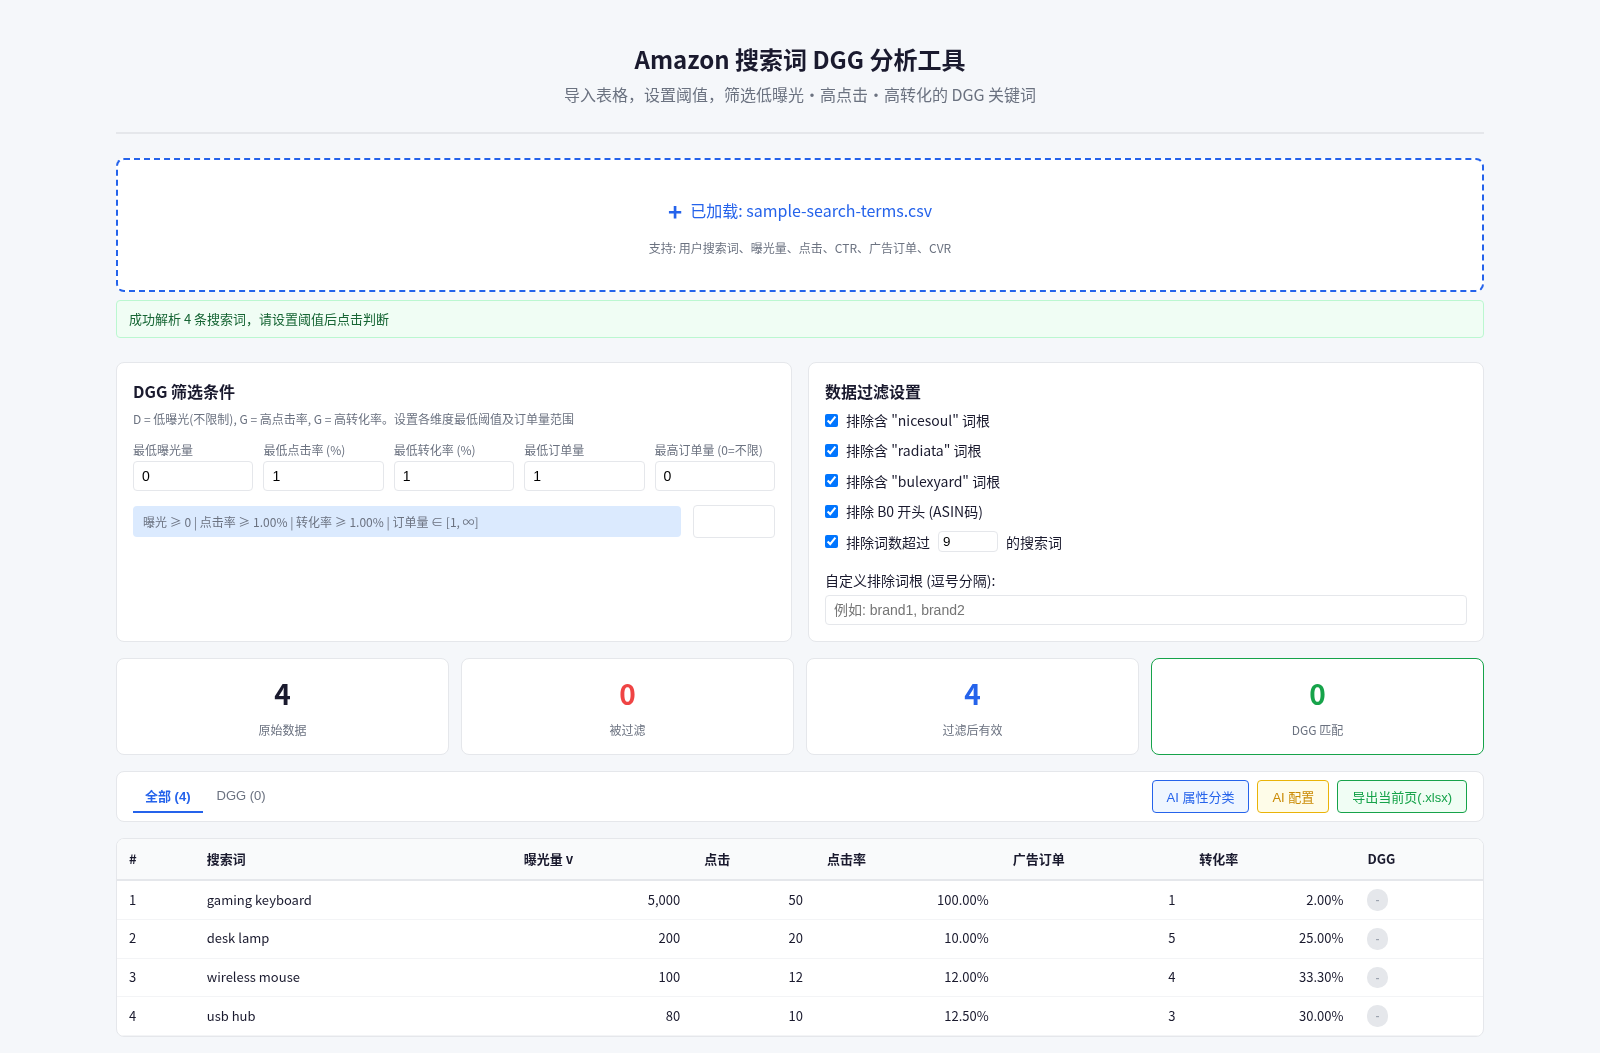1600x1053 pixels.
Task: Click the DGG badge in the desk lamp row
Action: tap(1377, 939)
